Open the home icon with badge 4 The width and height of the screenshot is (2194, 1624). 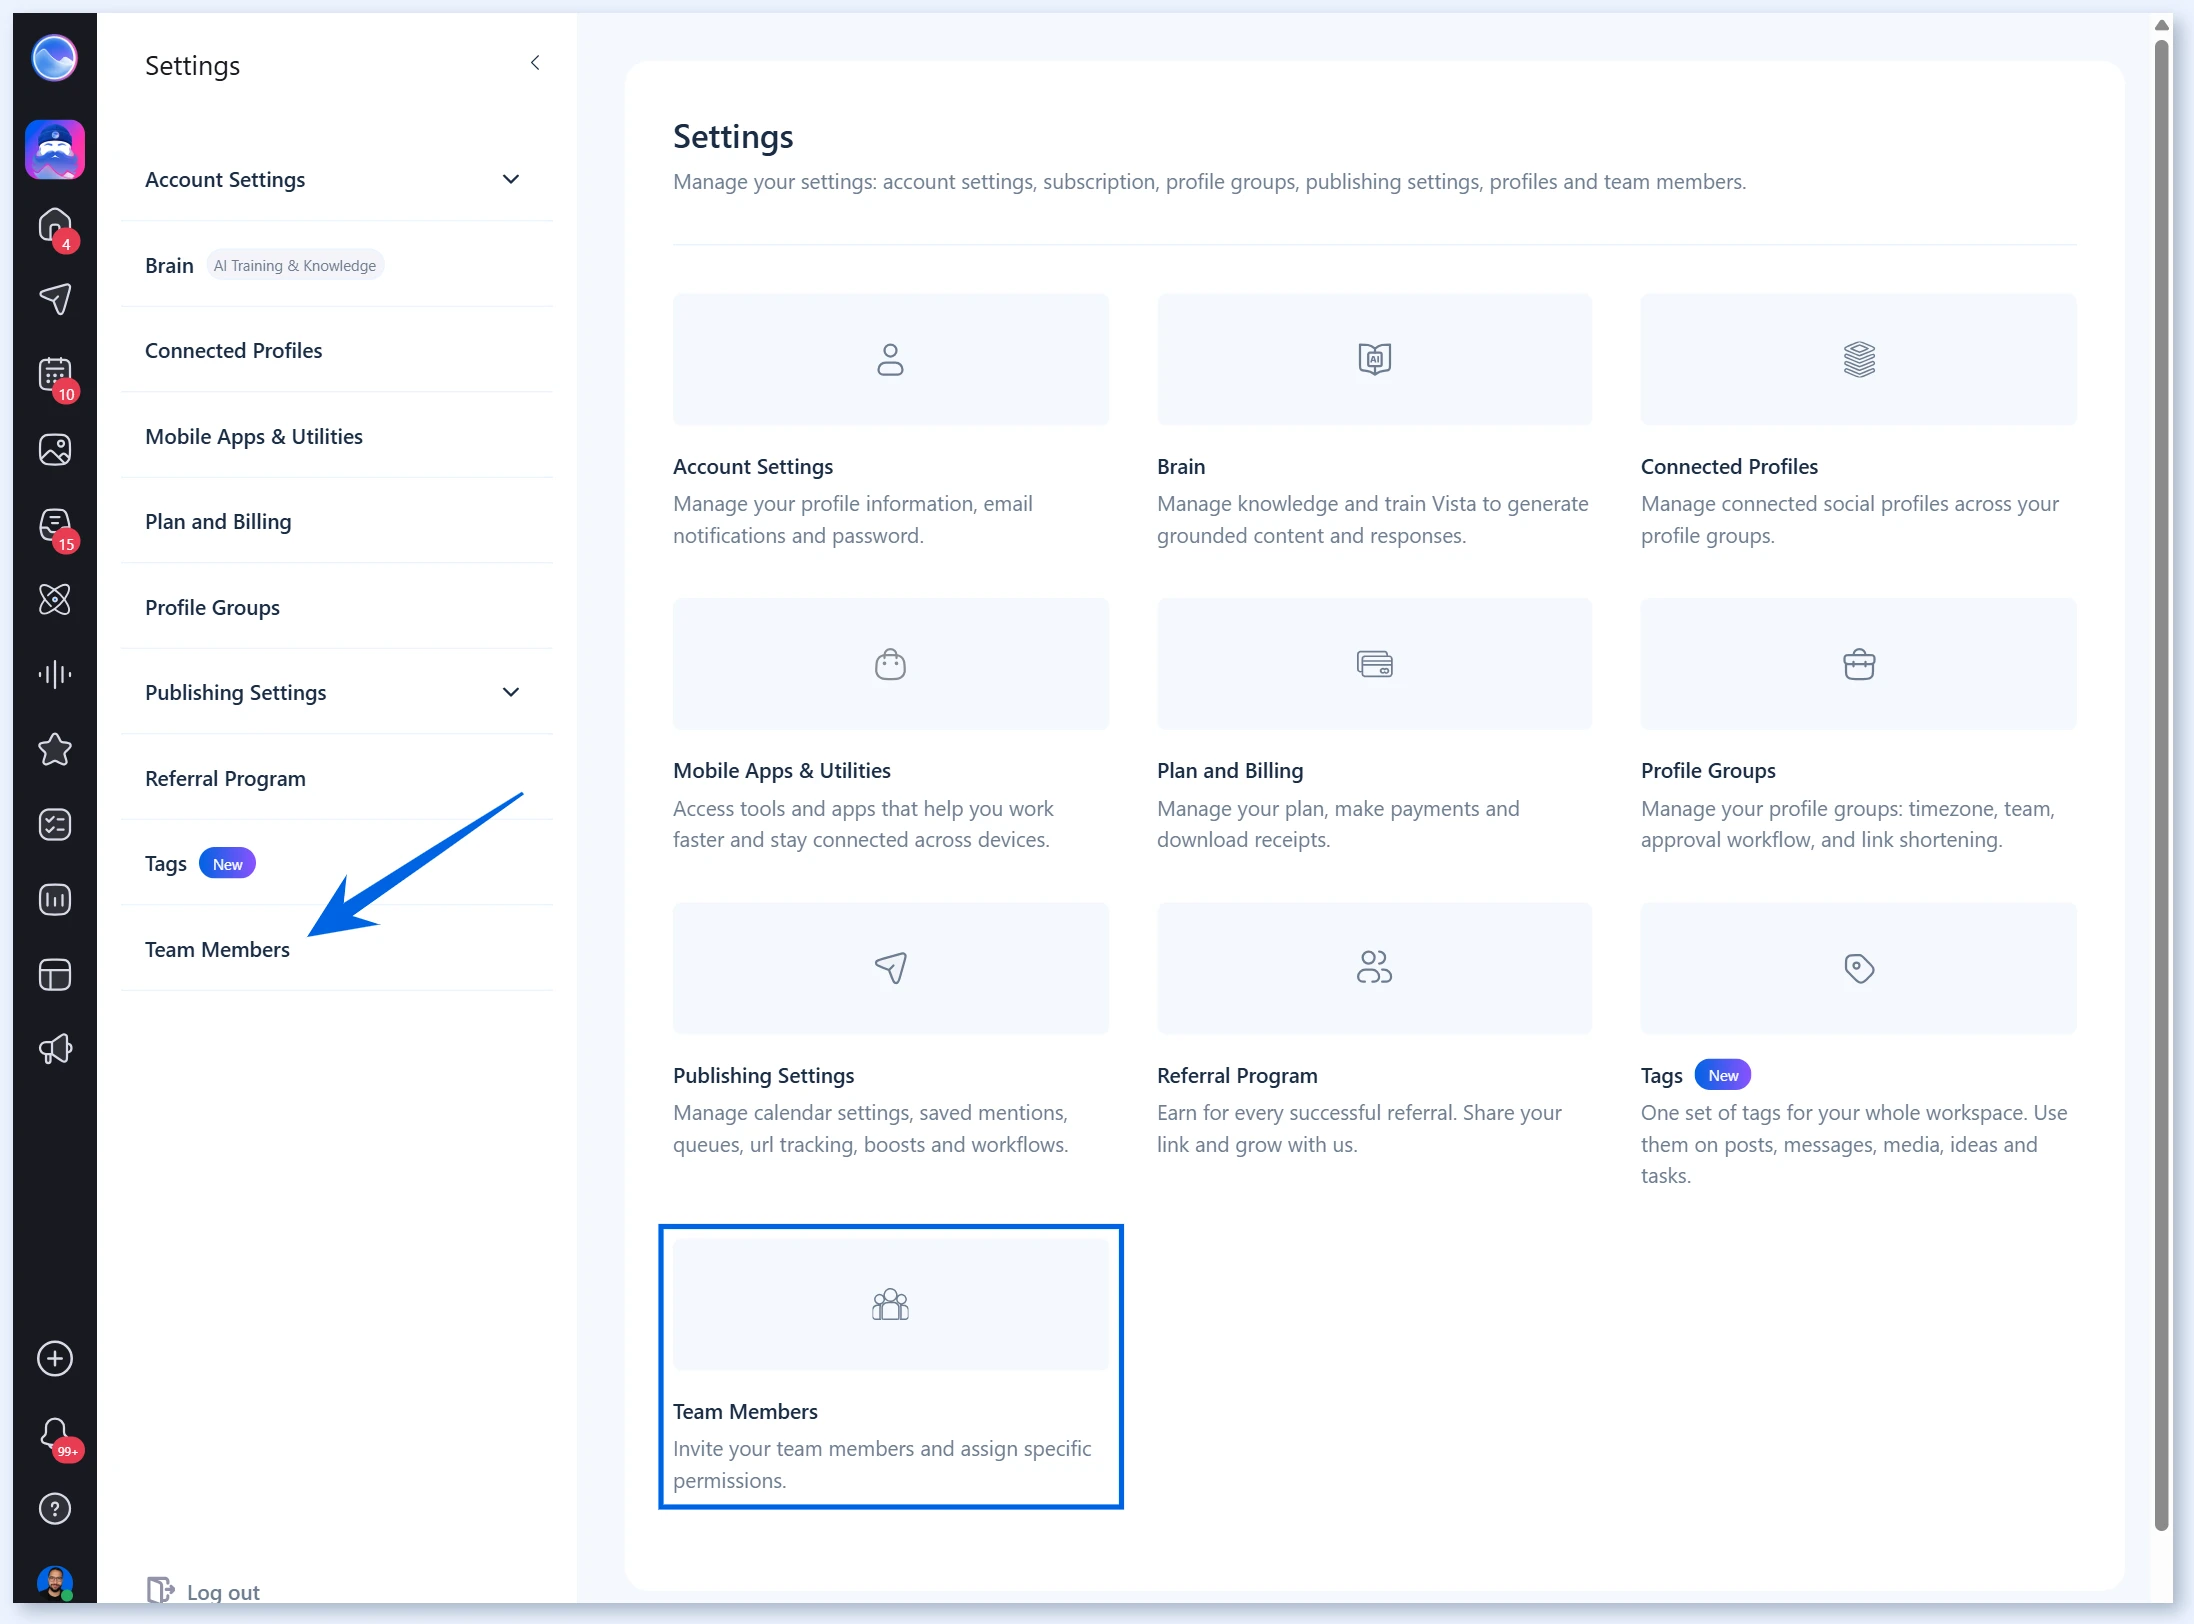(x=55, y=226)
